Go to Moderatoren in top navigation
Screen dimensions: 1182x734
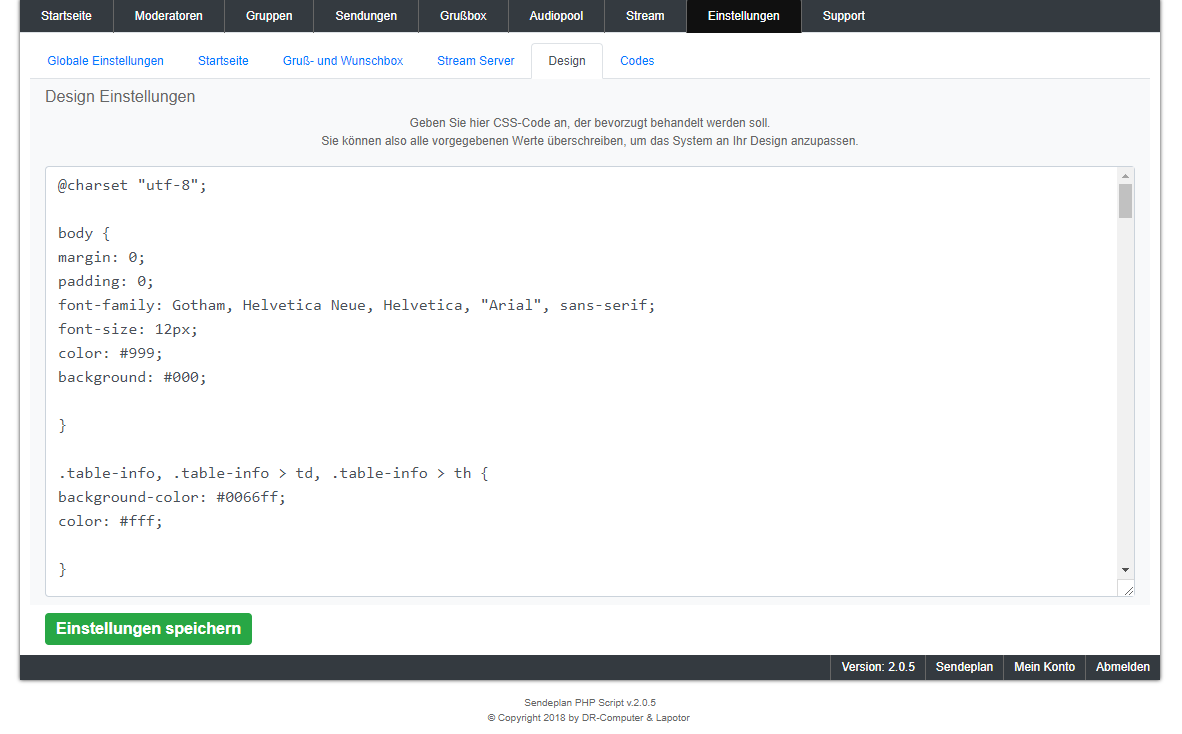tap(168, 16)
